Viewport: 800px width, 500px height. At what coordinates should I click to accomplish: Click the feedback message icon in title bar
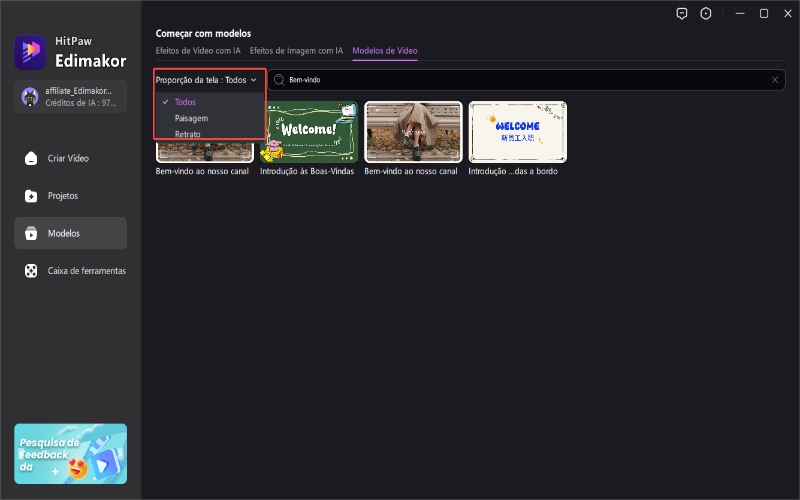click(682, 14)
